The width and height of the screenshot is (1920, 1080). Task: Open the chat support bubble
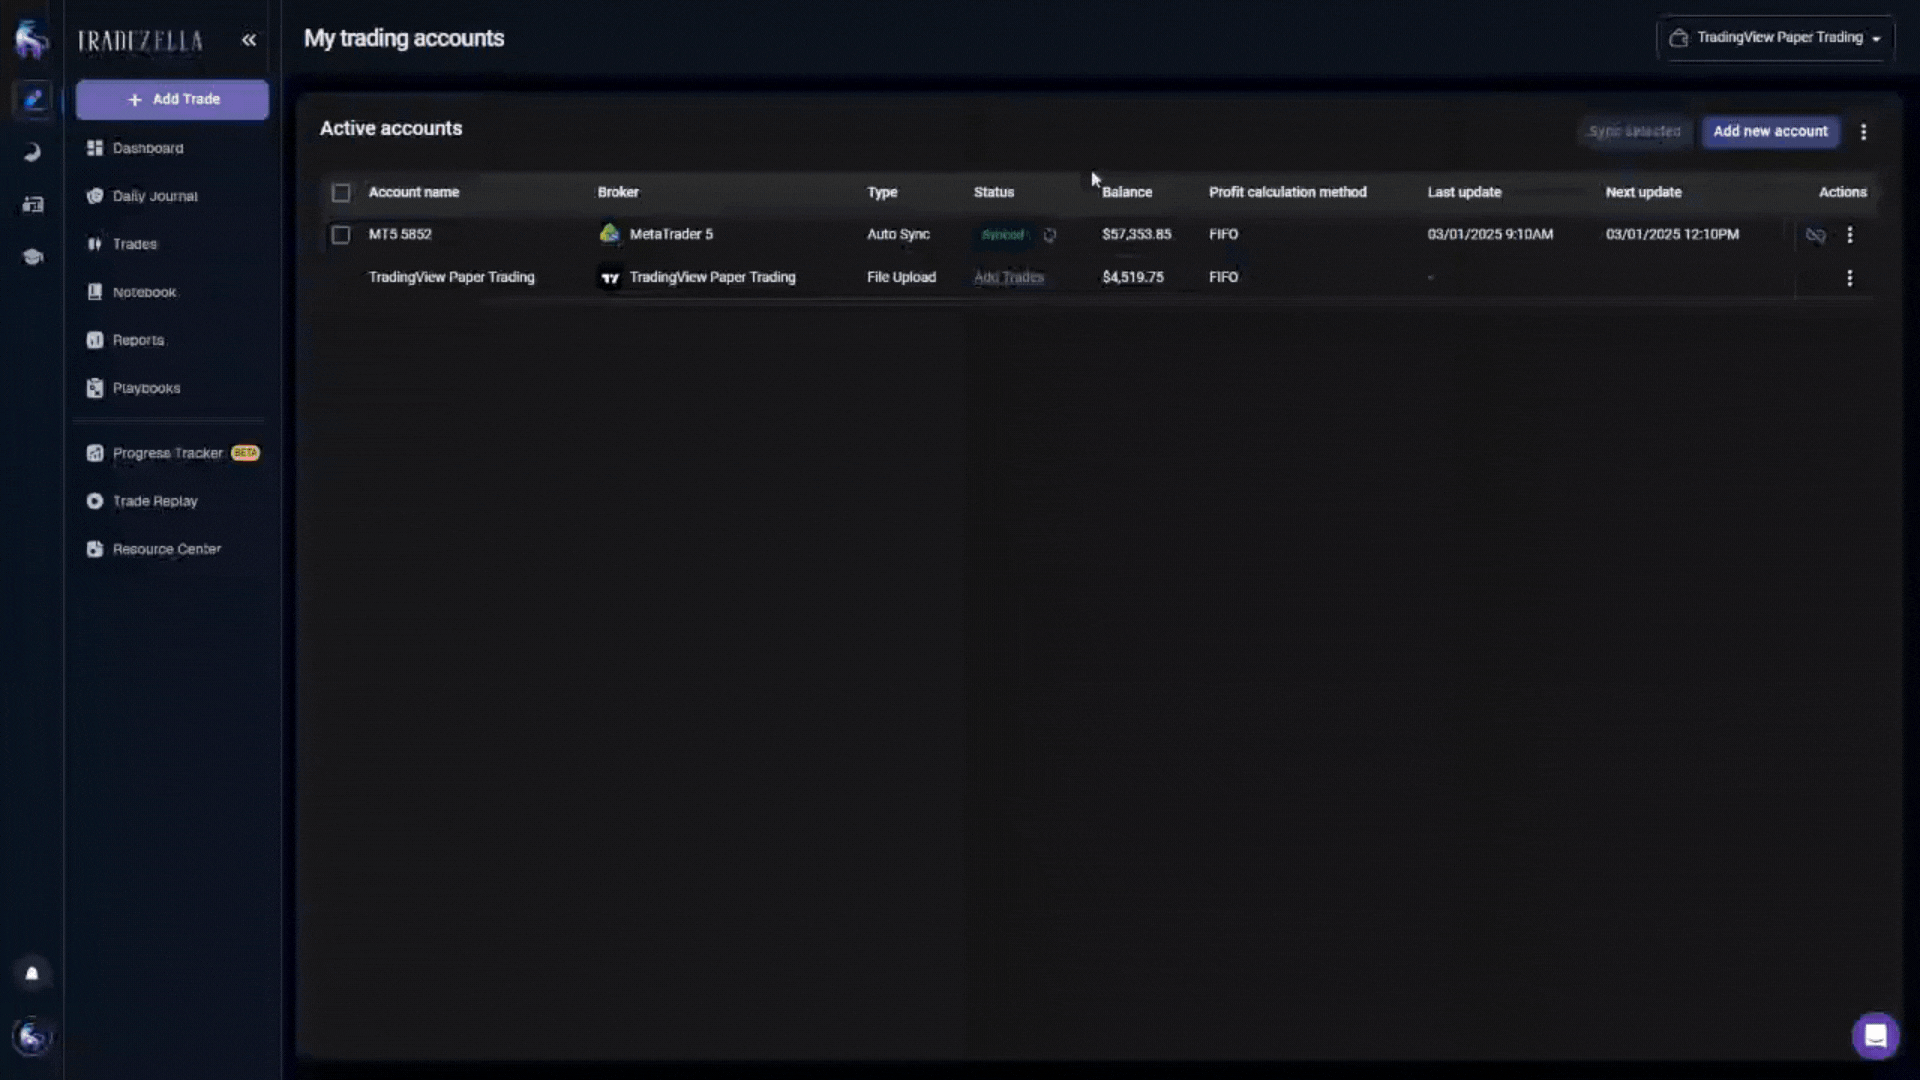click(x=1875, y=1036)
